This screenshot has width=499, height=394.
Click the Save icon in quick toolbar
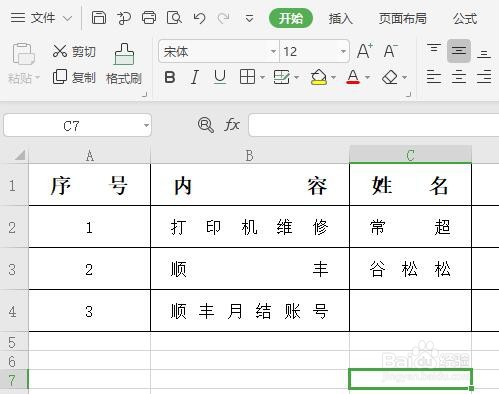[x=99, y=18]
